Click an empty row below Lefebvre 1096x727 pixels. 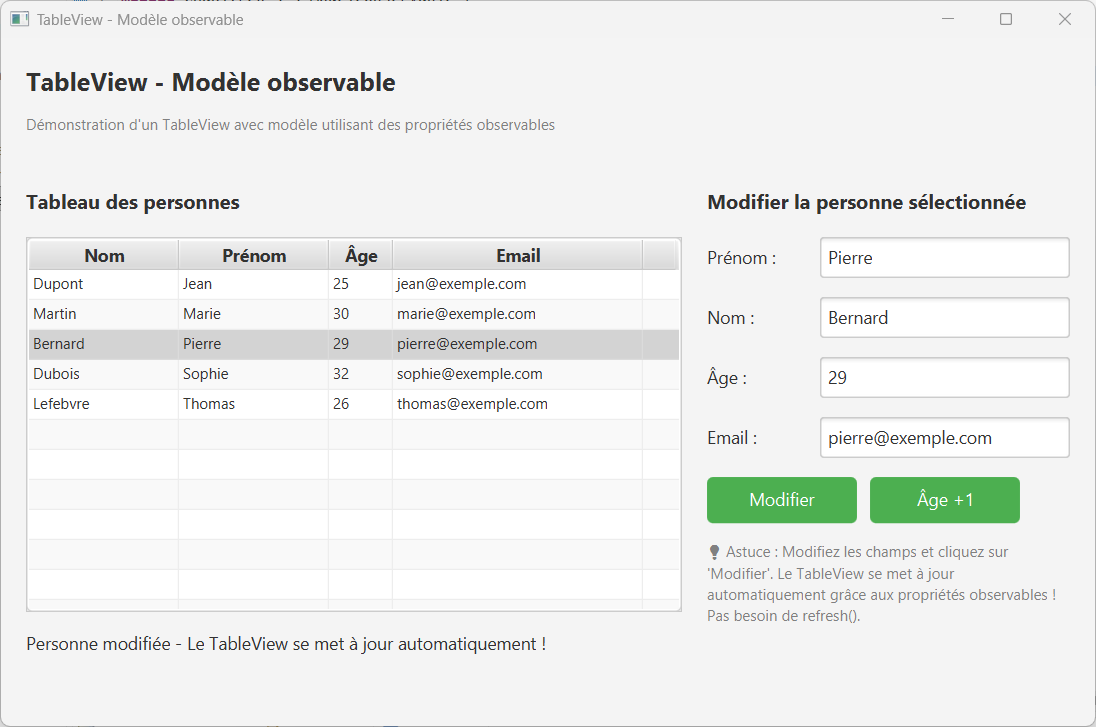click(x=200, y=434)
